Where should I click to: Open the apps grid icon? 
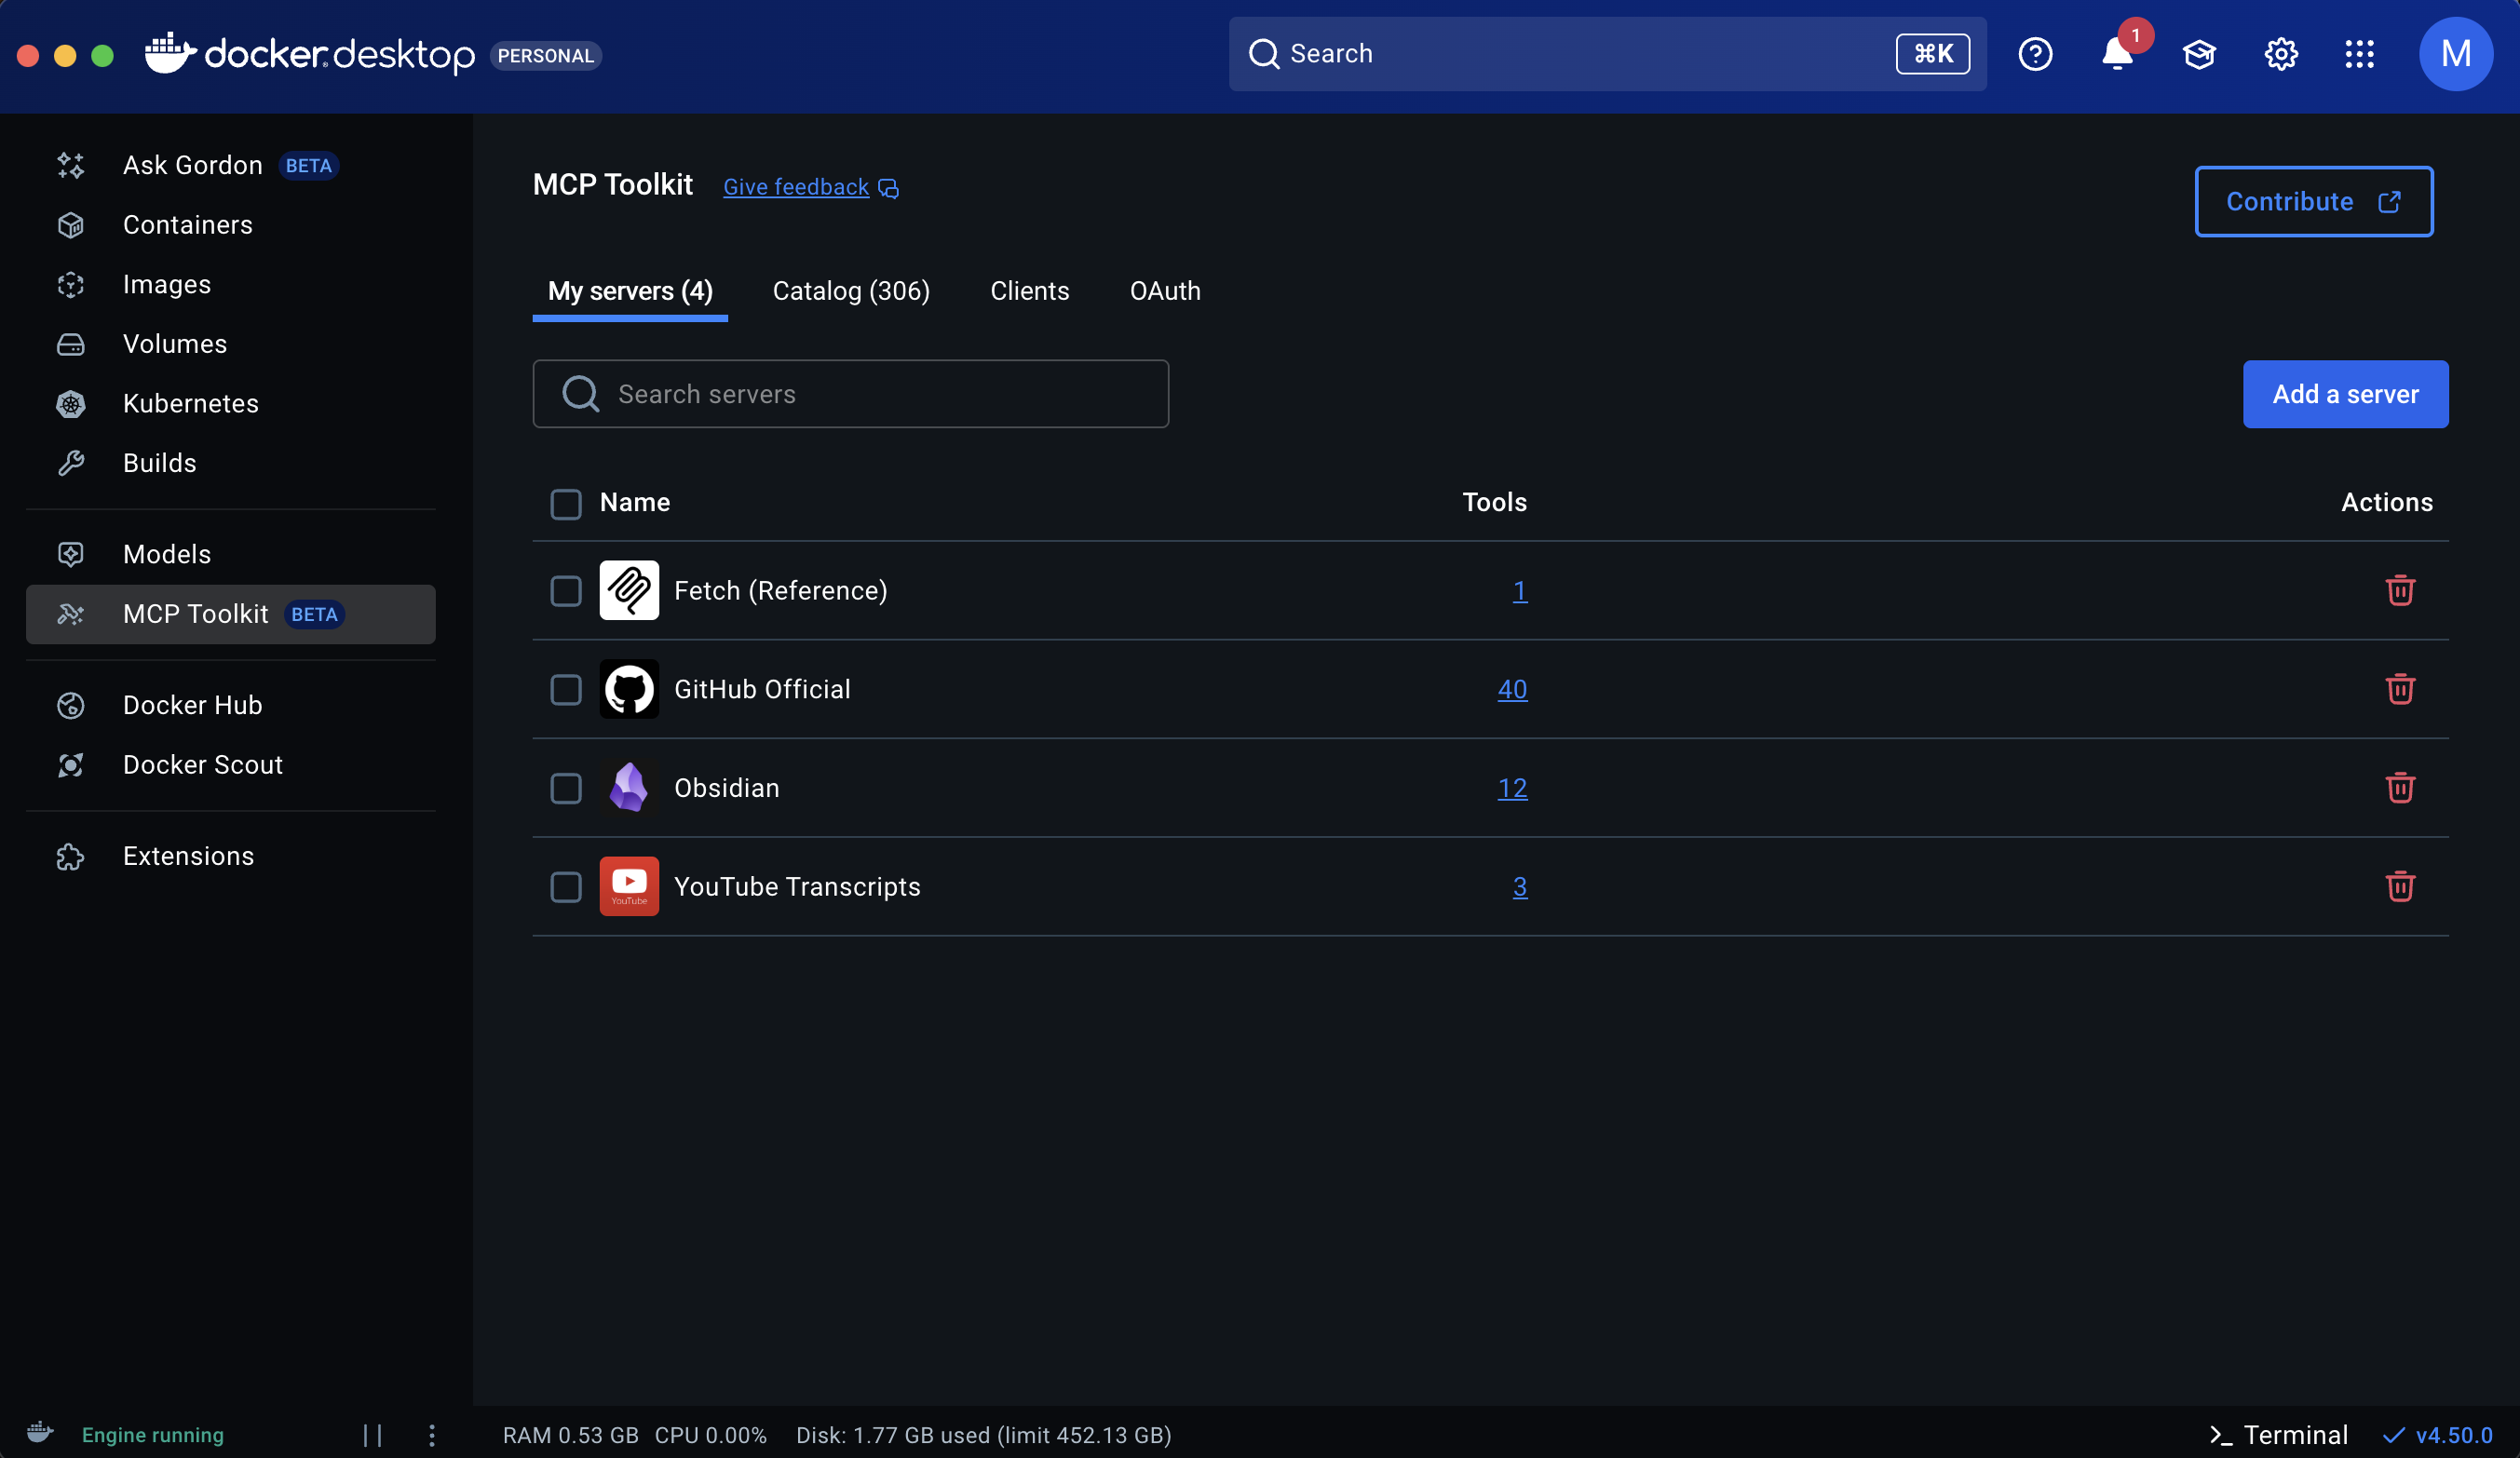pyautogui.click(x=2359, y=54)
